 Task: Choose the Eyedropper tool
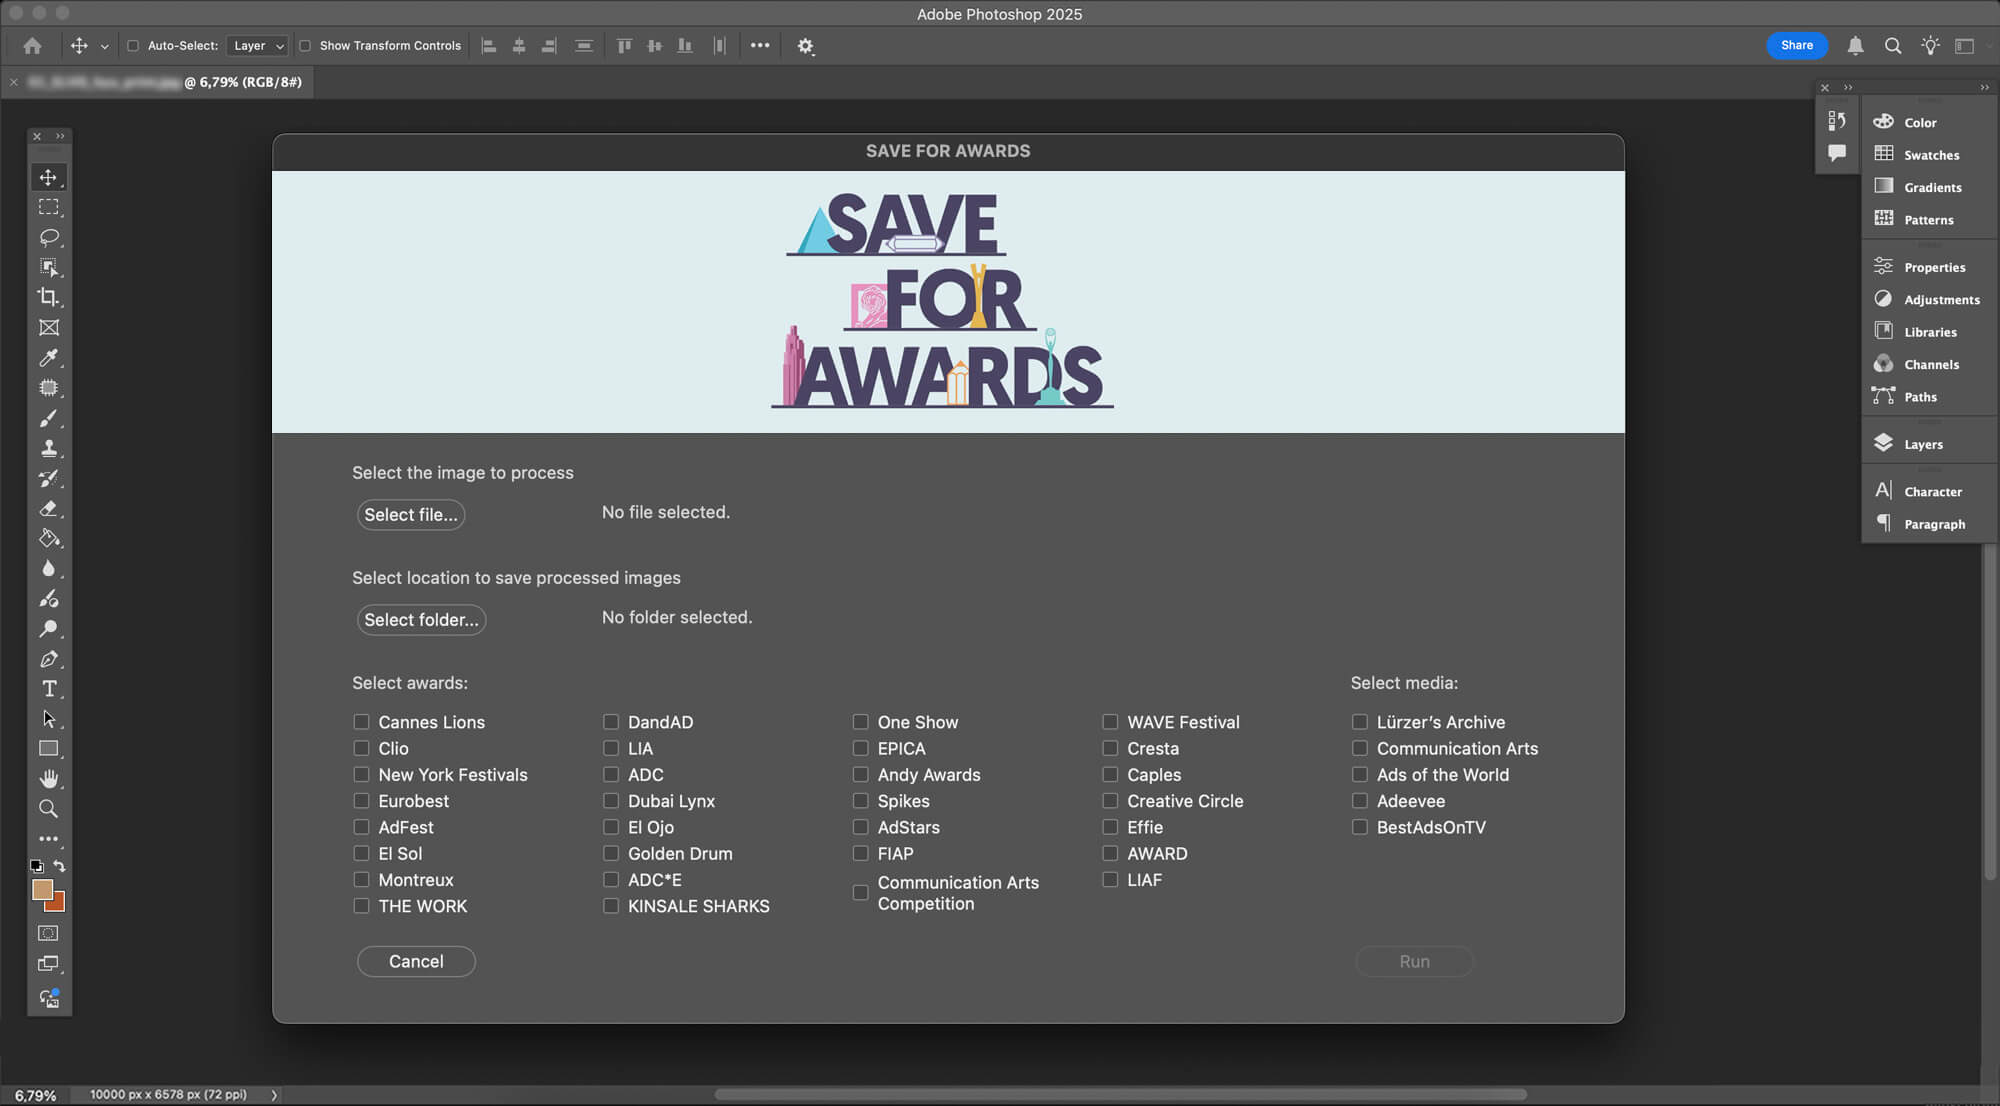(x=48, y=357)
